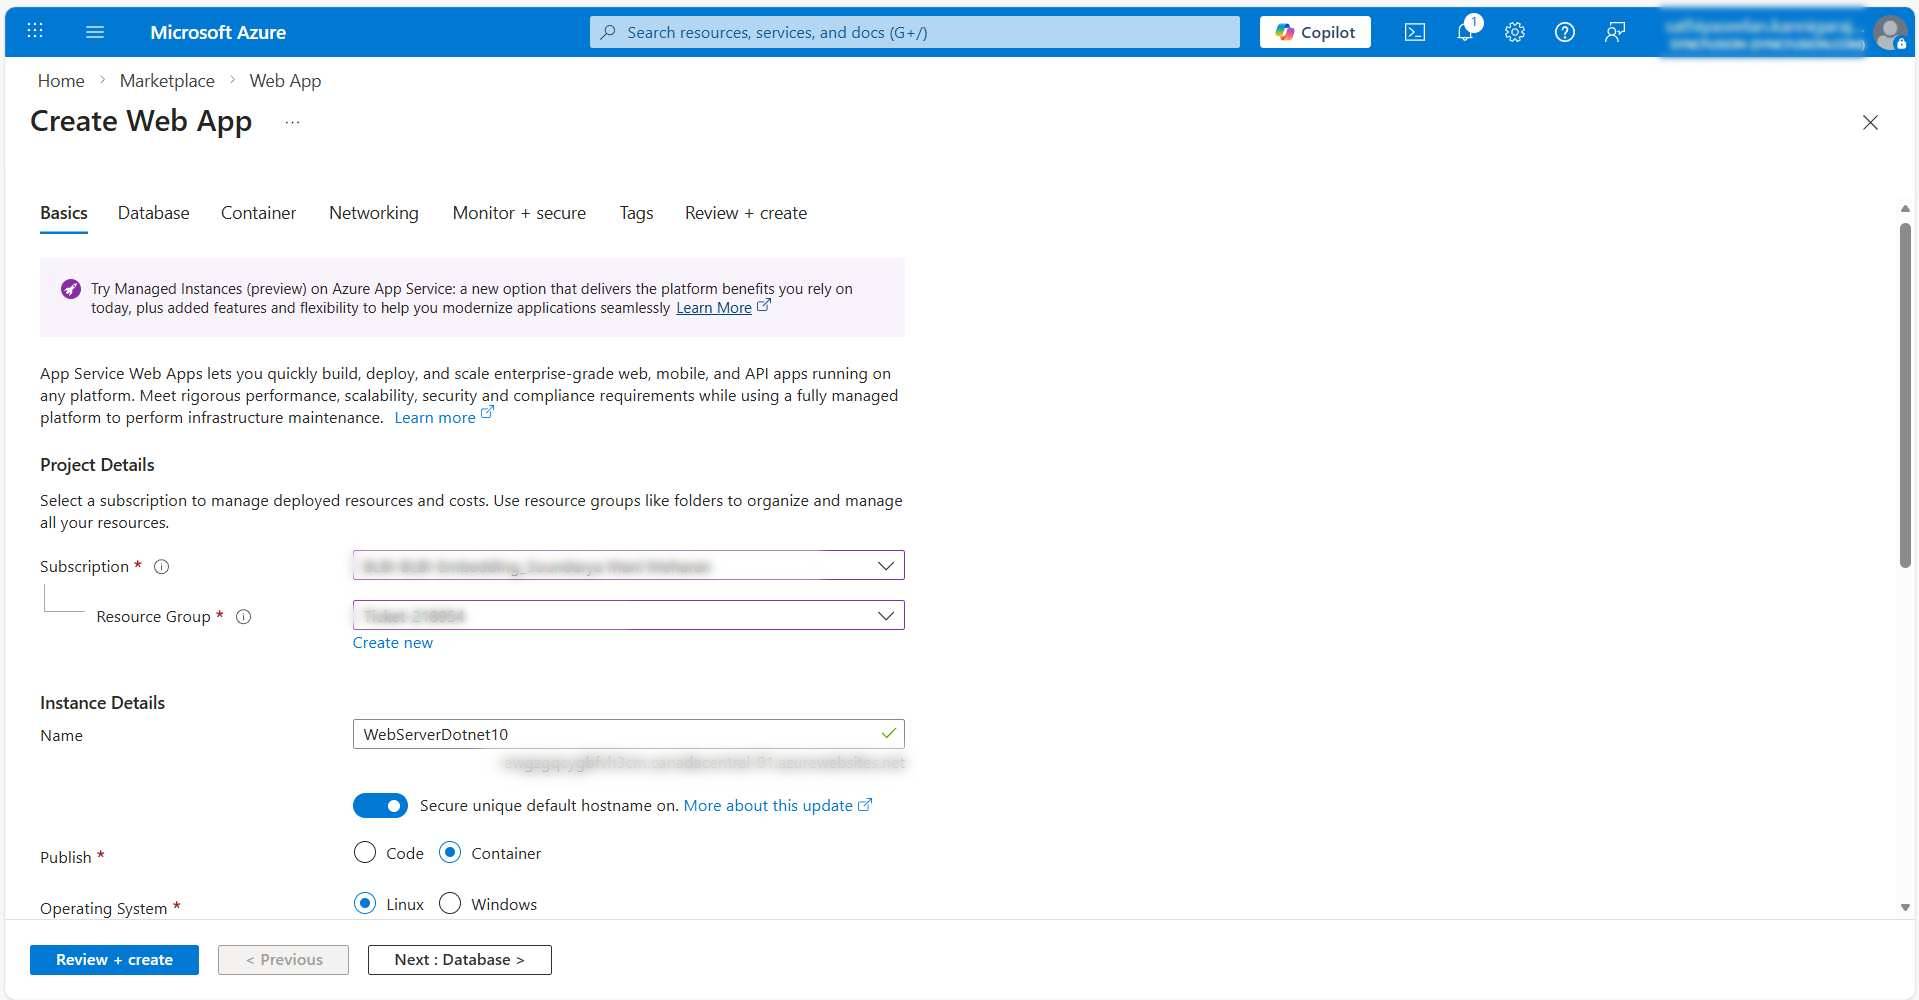Click the Managed Instances rocket icon
1919x1000 pixels.
(70, 289)
